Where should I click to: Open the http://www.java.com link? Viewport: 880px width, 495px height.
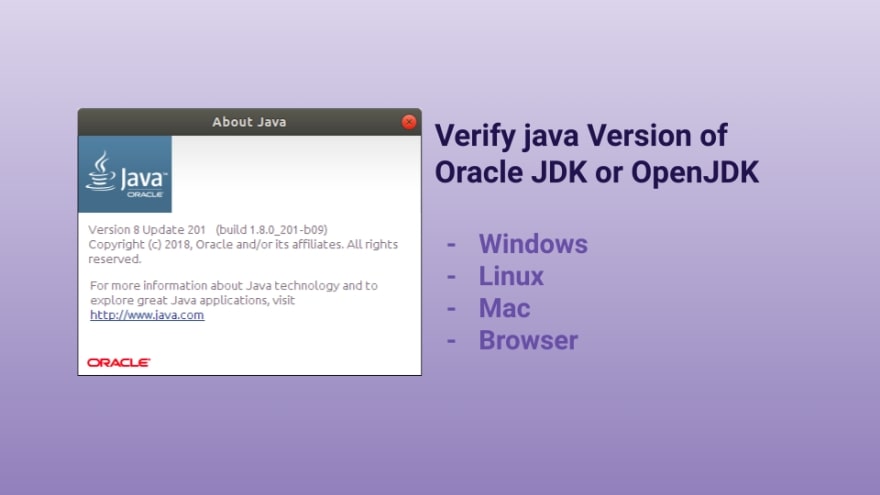click(x=147, y=315)
